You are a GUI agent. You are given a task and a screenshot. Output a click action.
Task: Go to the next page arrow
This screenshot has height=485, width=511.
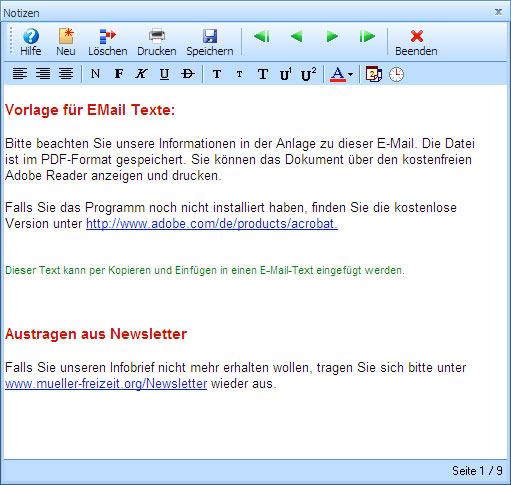[332, 36]
